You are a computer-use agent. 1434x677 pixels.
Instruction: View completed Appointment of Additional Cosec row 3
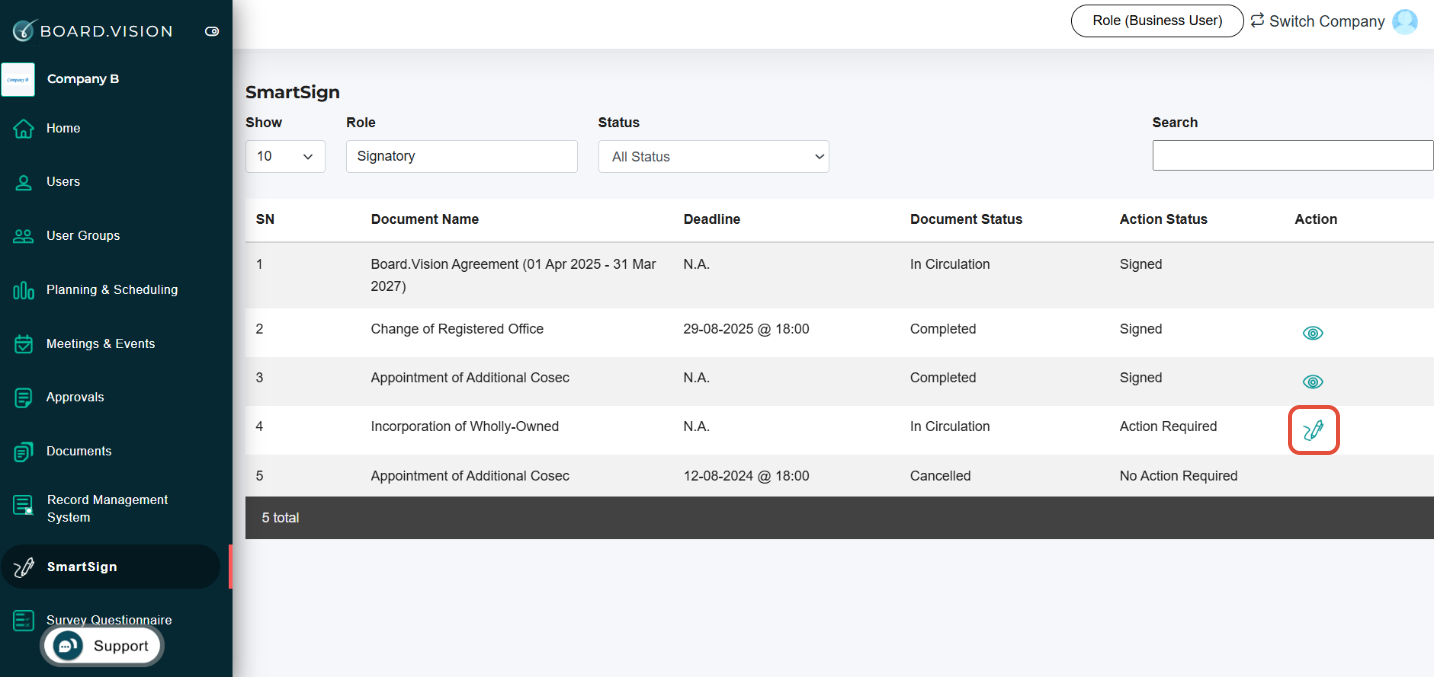coord(1313,382)
